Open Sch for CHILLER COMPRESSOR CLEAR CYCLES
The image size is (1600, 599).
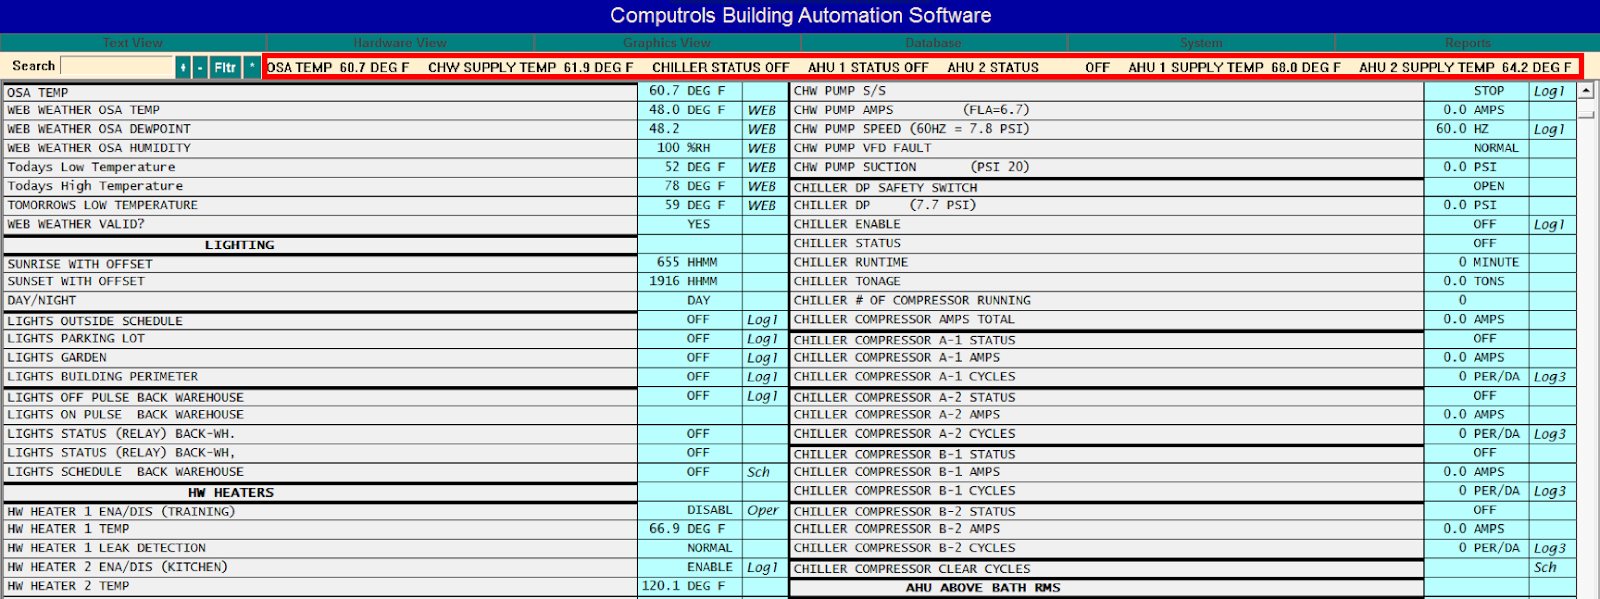point(1546,567)
